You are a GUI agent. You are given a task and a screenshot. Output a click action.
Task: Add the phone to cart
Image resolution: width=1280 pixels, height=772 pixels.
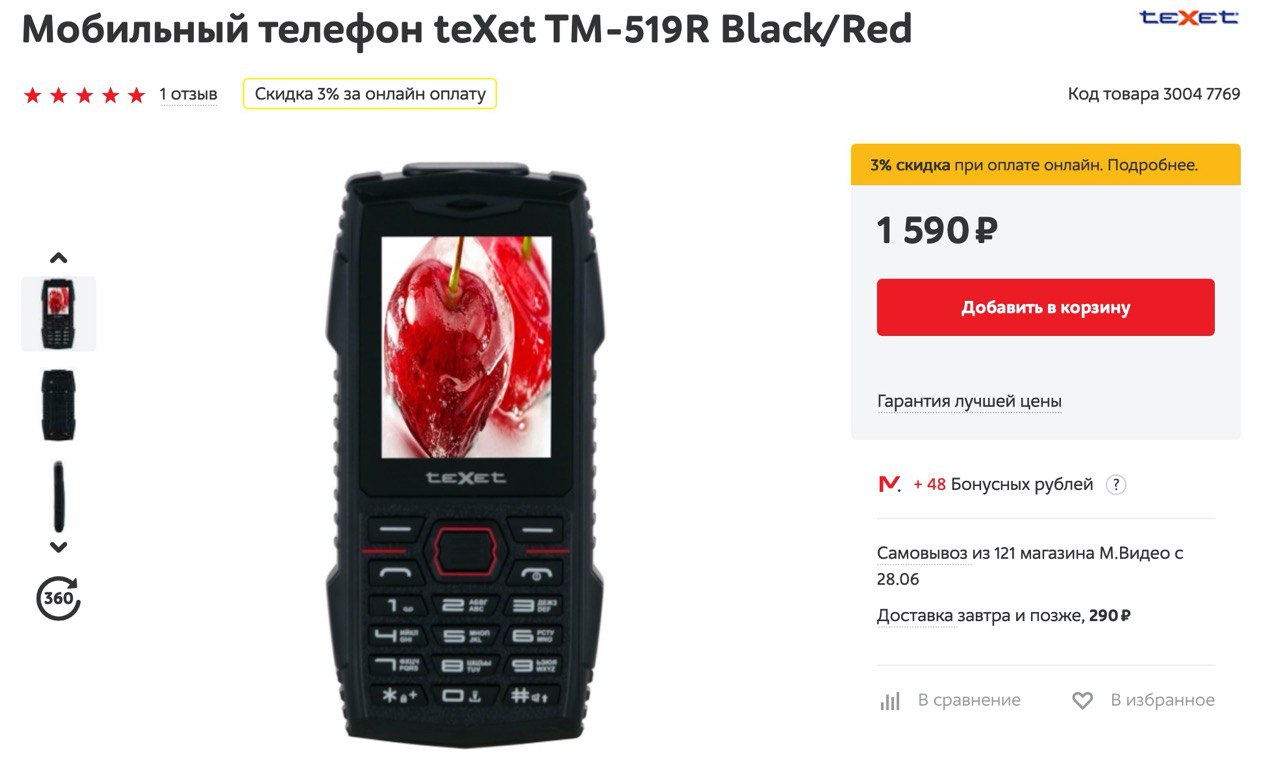tap(1045, 307)
